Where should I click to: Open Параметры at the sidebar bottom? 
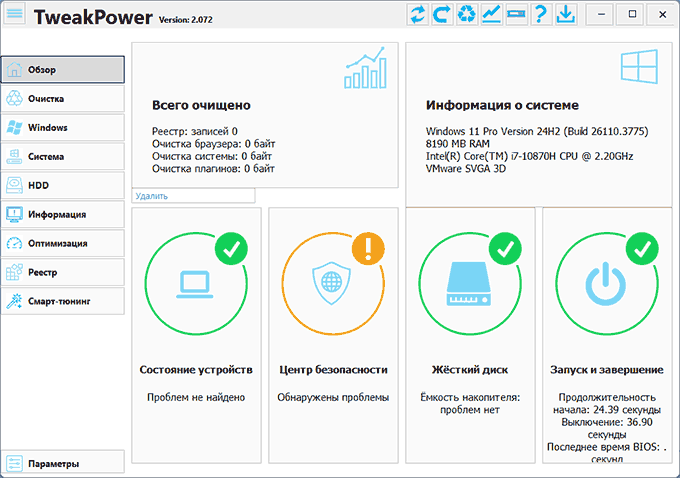(63, 463)
